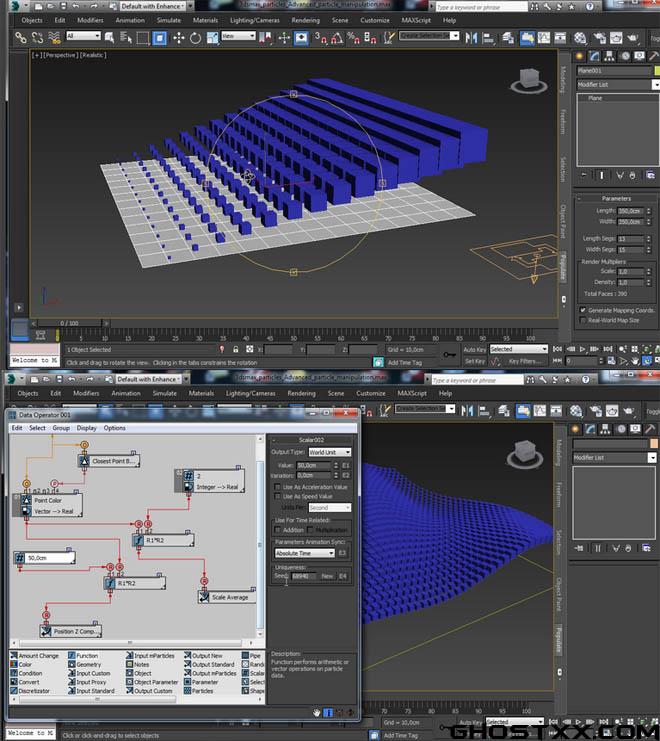The width and height of the screenshot is (660, 741).
Task: Click the New seed button
Action: [x=327, y=576]
